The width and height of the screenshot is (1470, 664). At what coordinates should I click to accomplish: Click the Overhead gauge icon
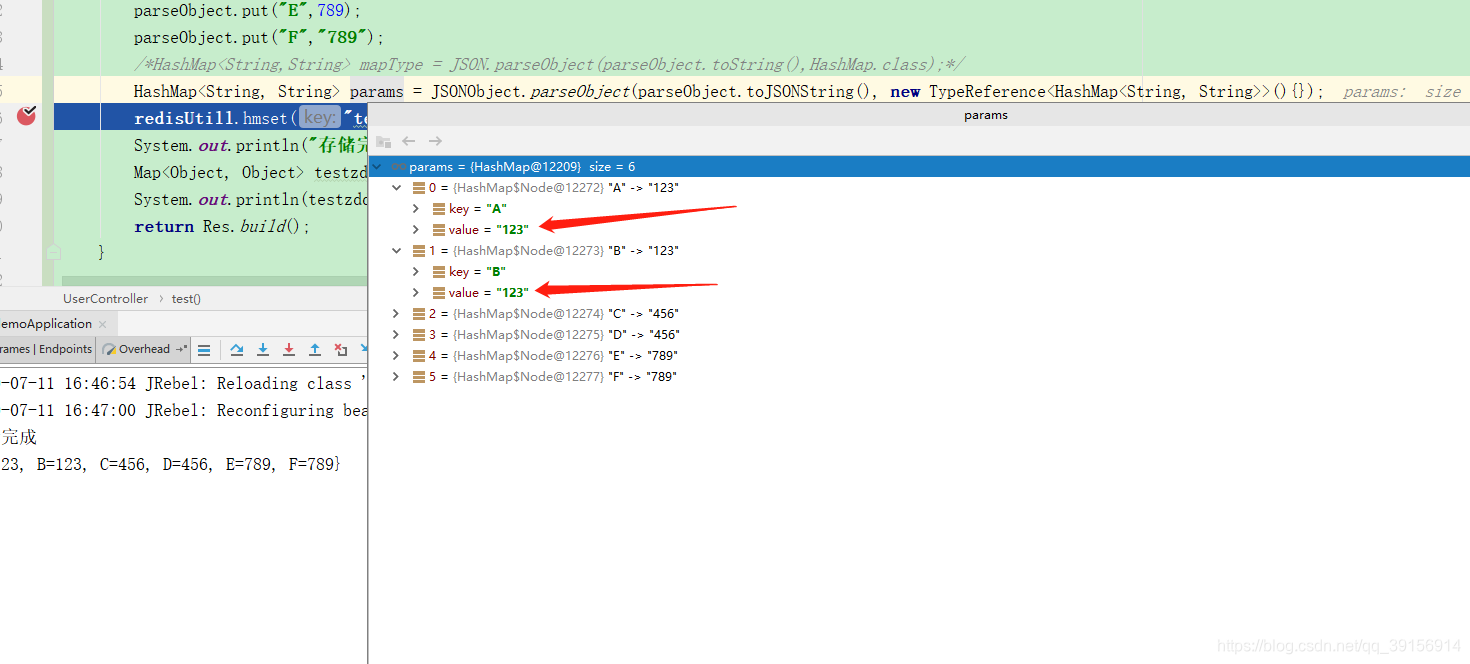pos(110,350)
